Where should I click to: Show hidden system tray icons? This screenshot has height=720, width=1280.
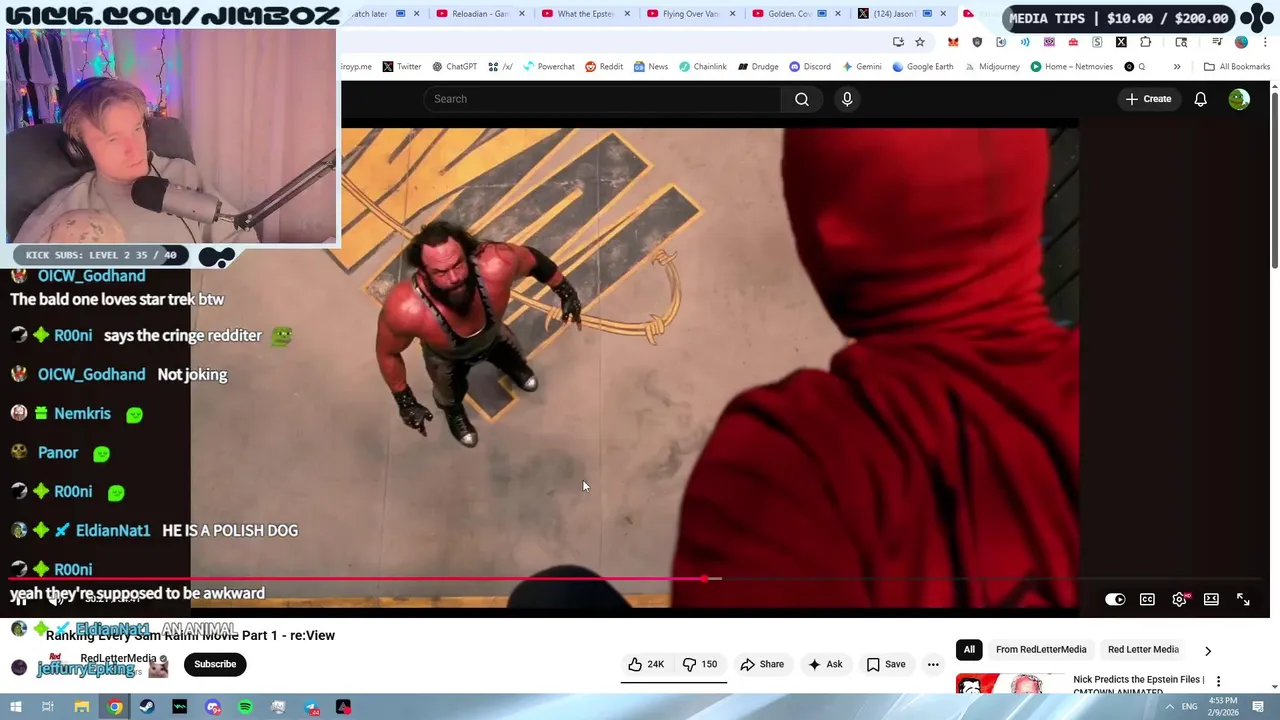pos(1169,707)
